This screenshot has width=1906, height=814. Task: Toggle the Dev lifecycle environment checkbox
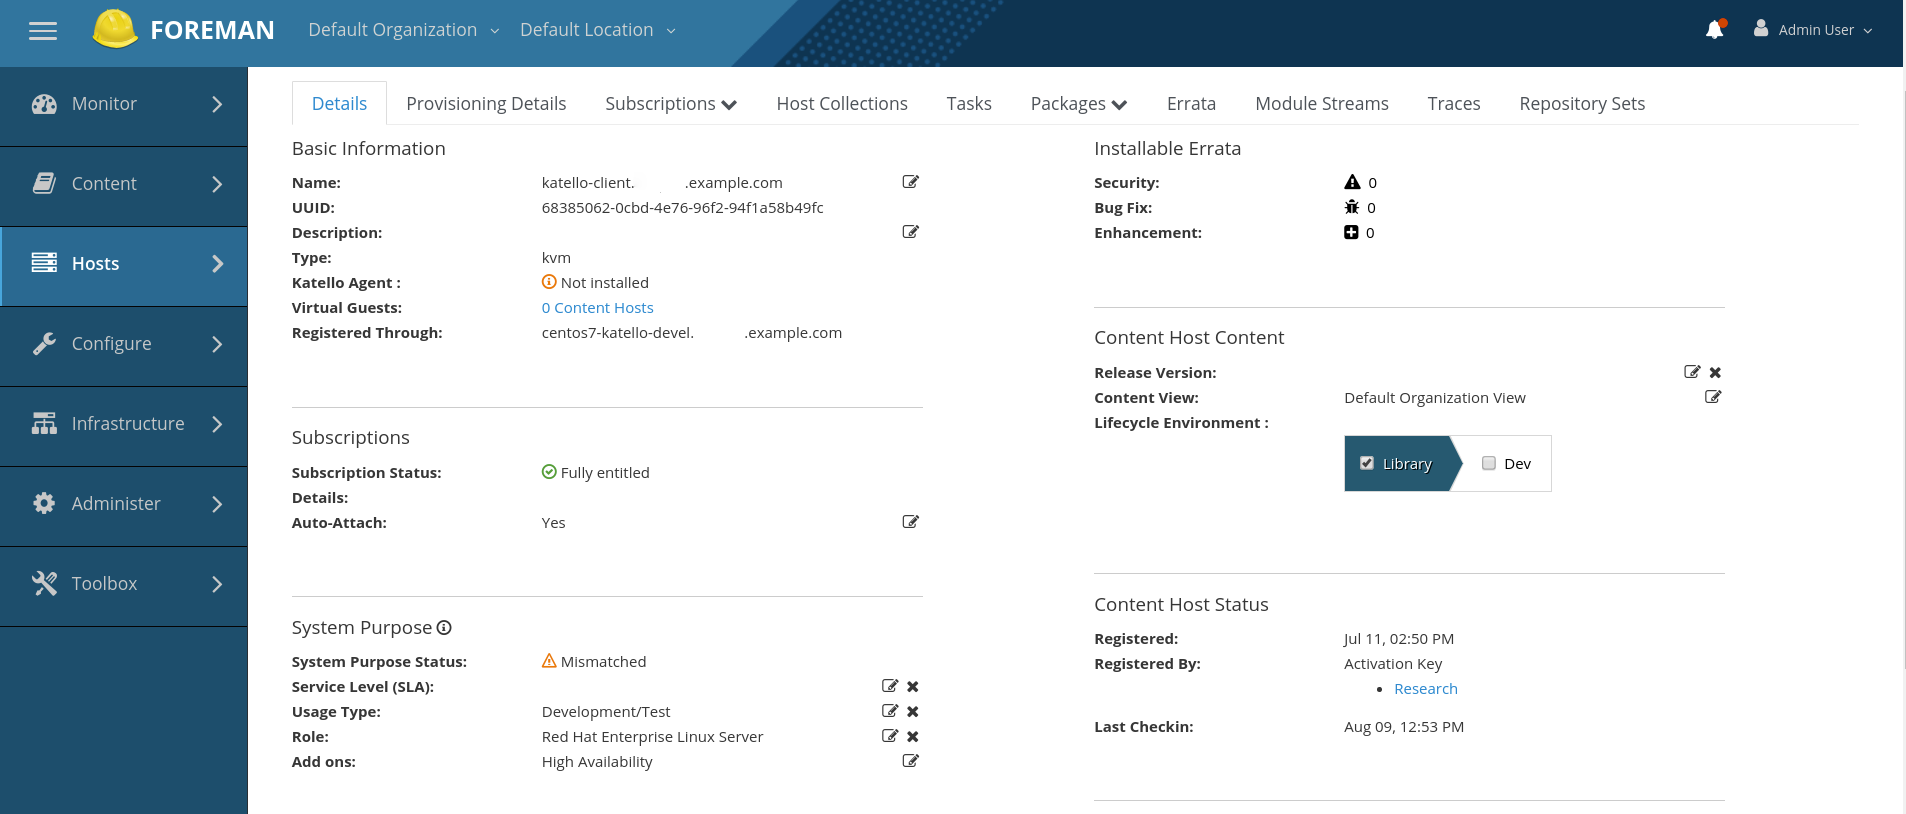click(x=1489, y=463)
